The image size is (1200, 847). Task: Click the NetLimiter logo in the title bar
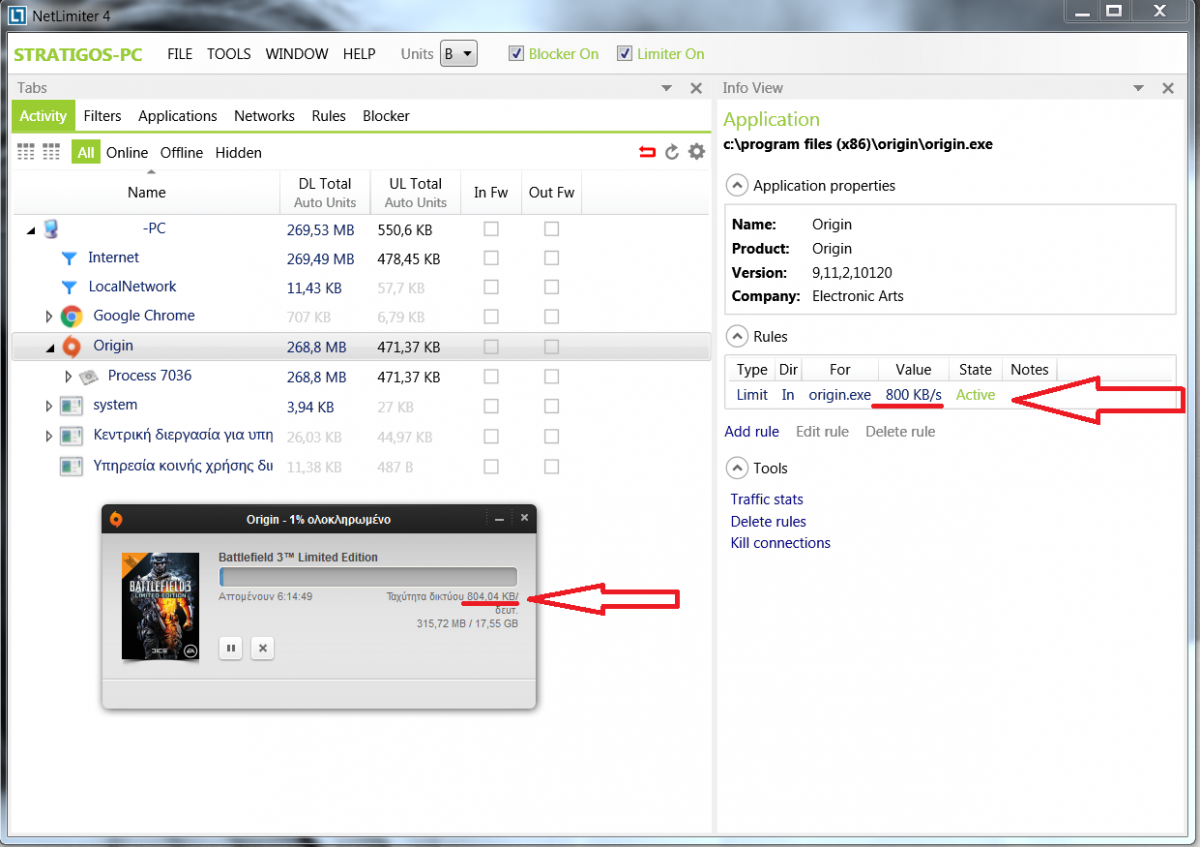click(x=16, y=14)
